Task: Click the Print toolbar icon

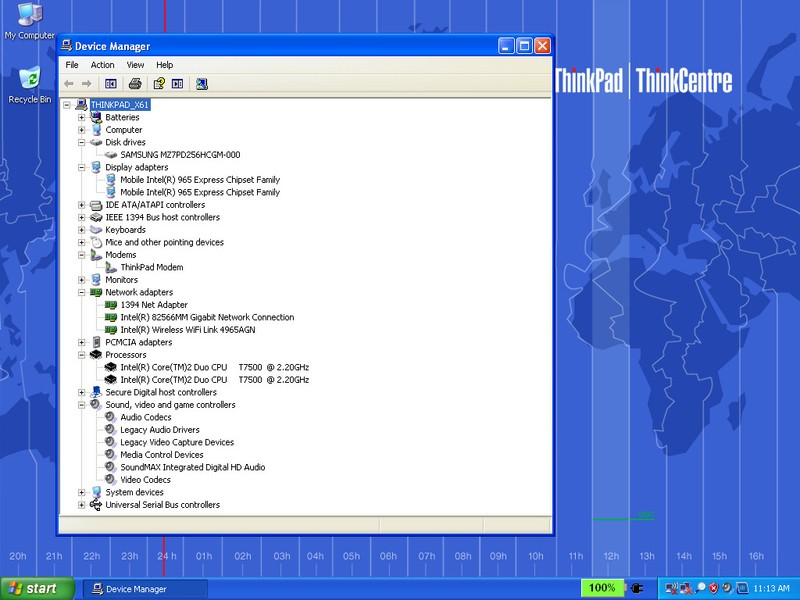Action: [135, 84]
